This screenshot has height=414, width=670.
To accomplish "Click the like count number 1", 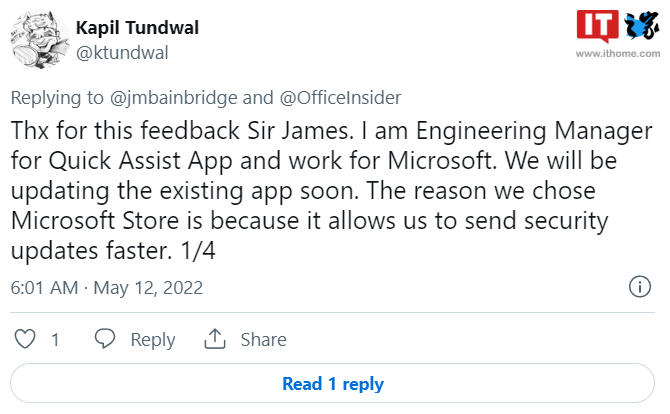I will (55, 340).
